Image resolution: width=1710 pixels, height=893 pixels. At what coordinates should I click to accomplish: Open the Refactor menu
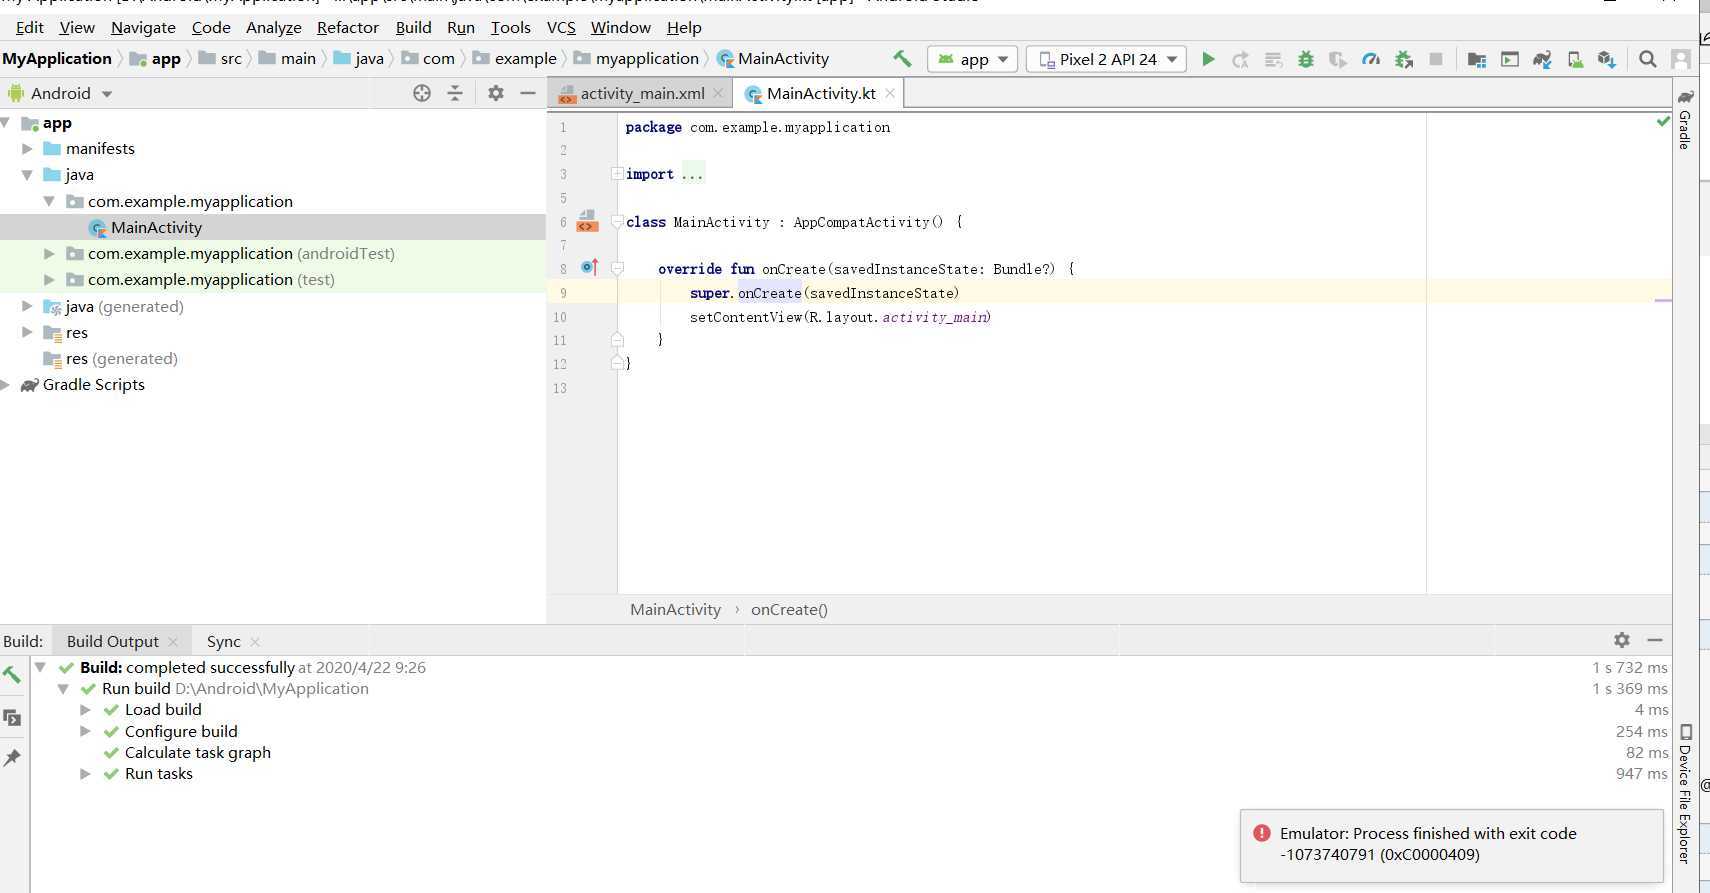347,27
